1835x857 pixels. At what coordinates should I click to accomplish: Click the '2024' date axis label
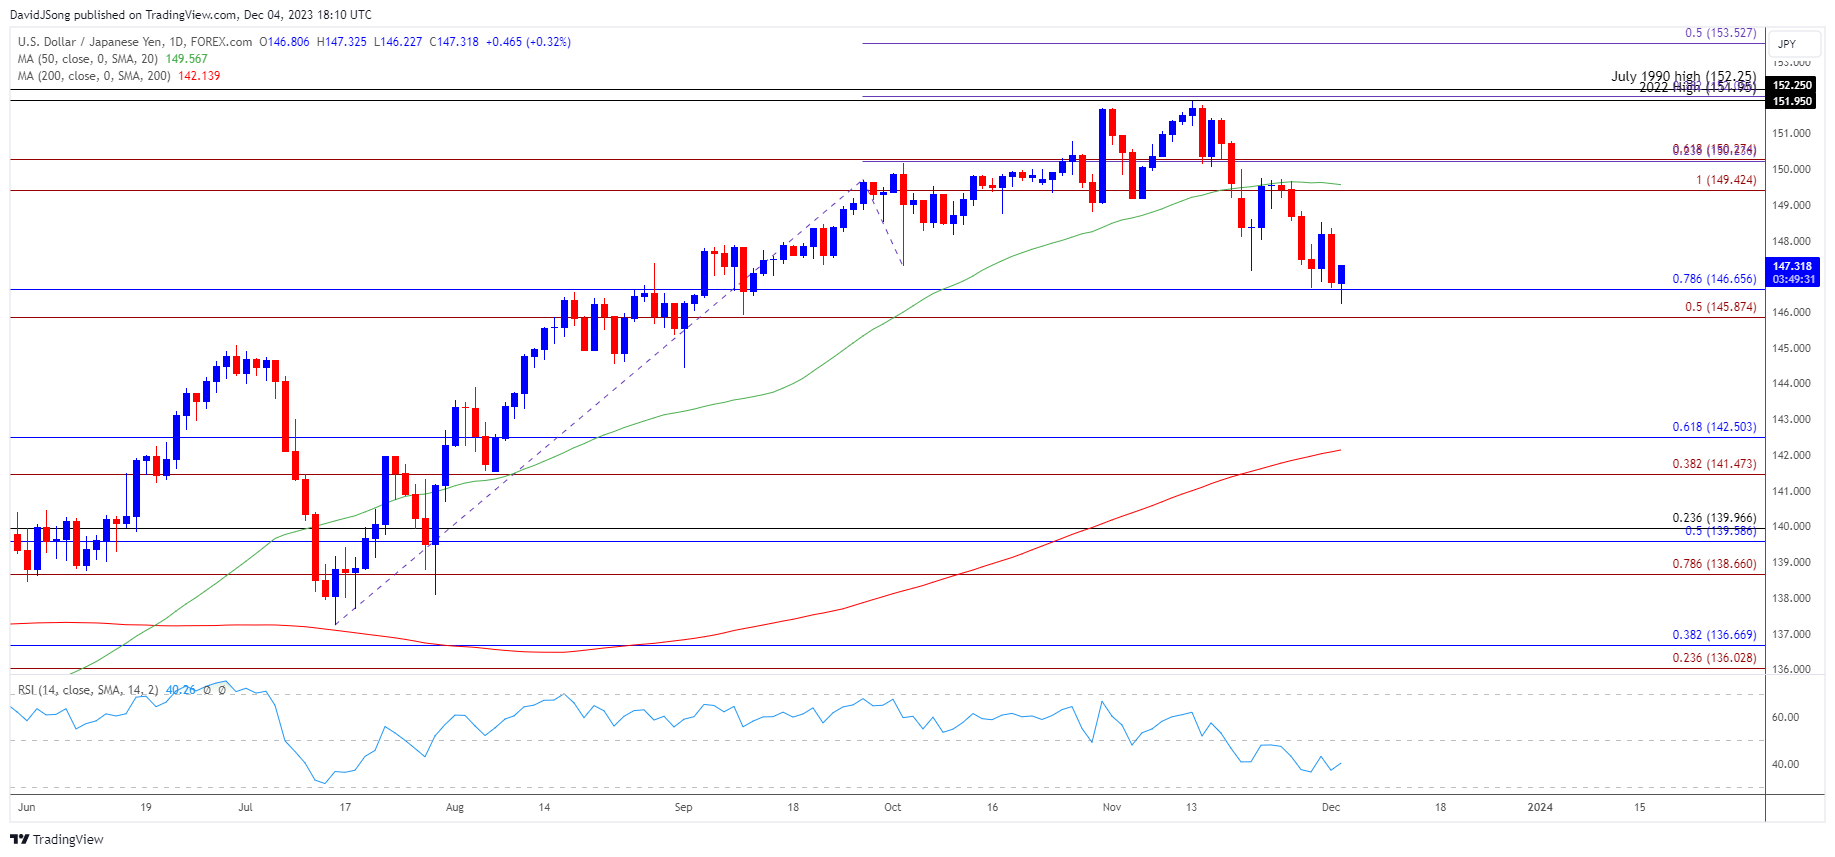1540,807
